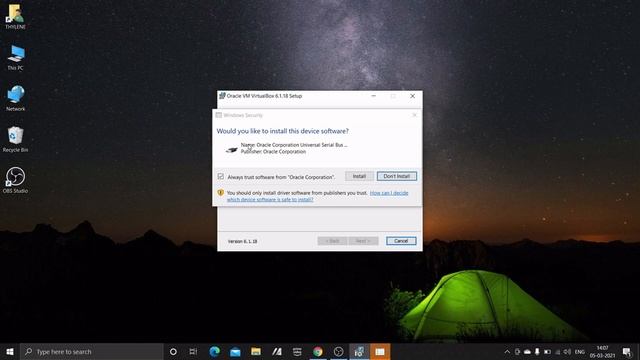
Task: Open Task View from the taskbar
Action: point(193,351)
